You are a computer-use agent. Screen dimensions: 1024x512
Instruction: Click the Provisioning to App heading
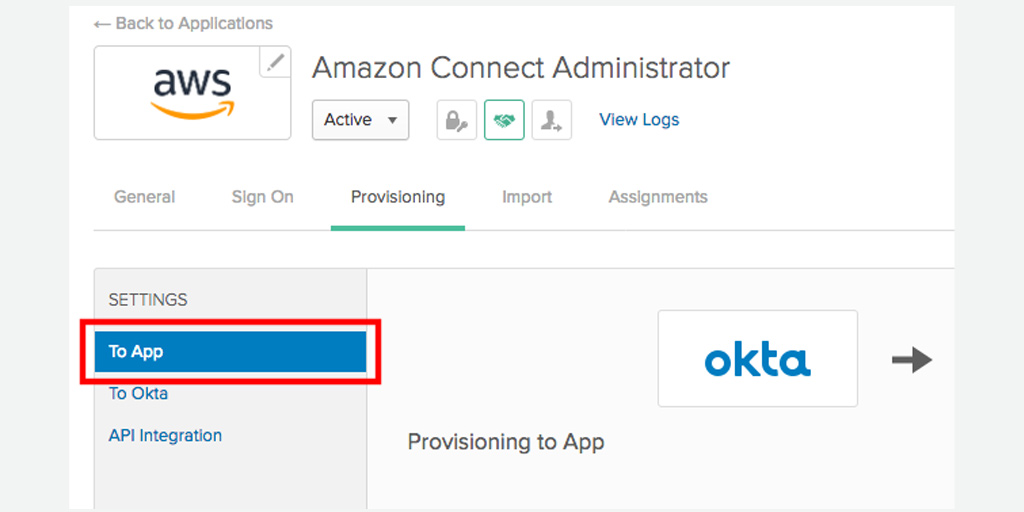[506, 442]
